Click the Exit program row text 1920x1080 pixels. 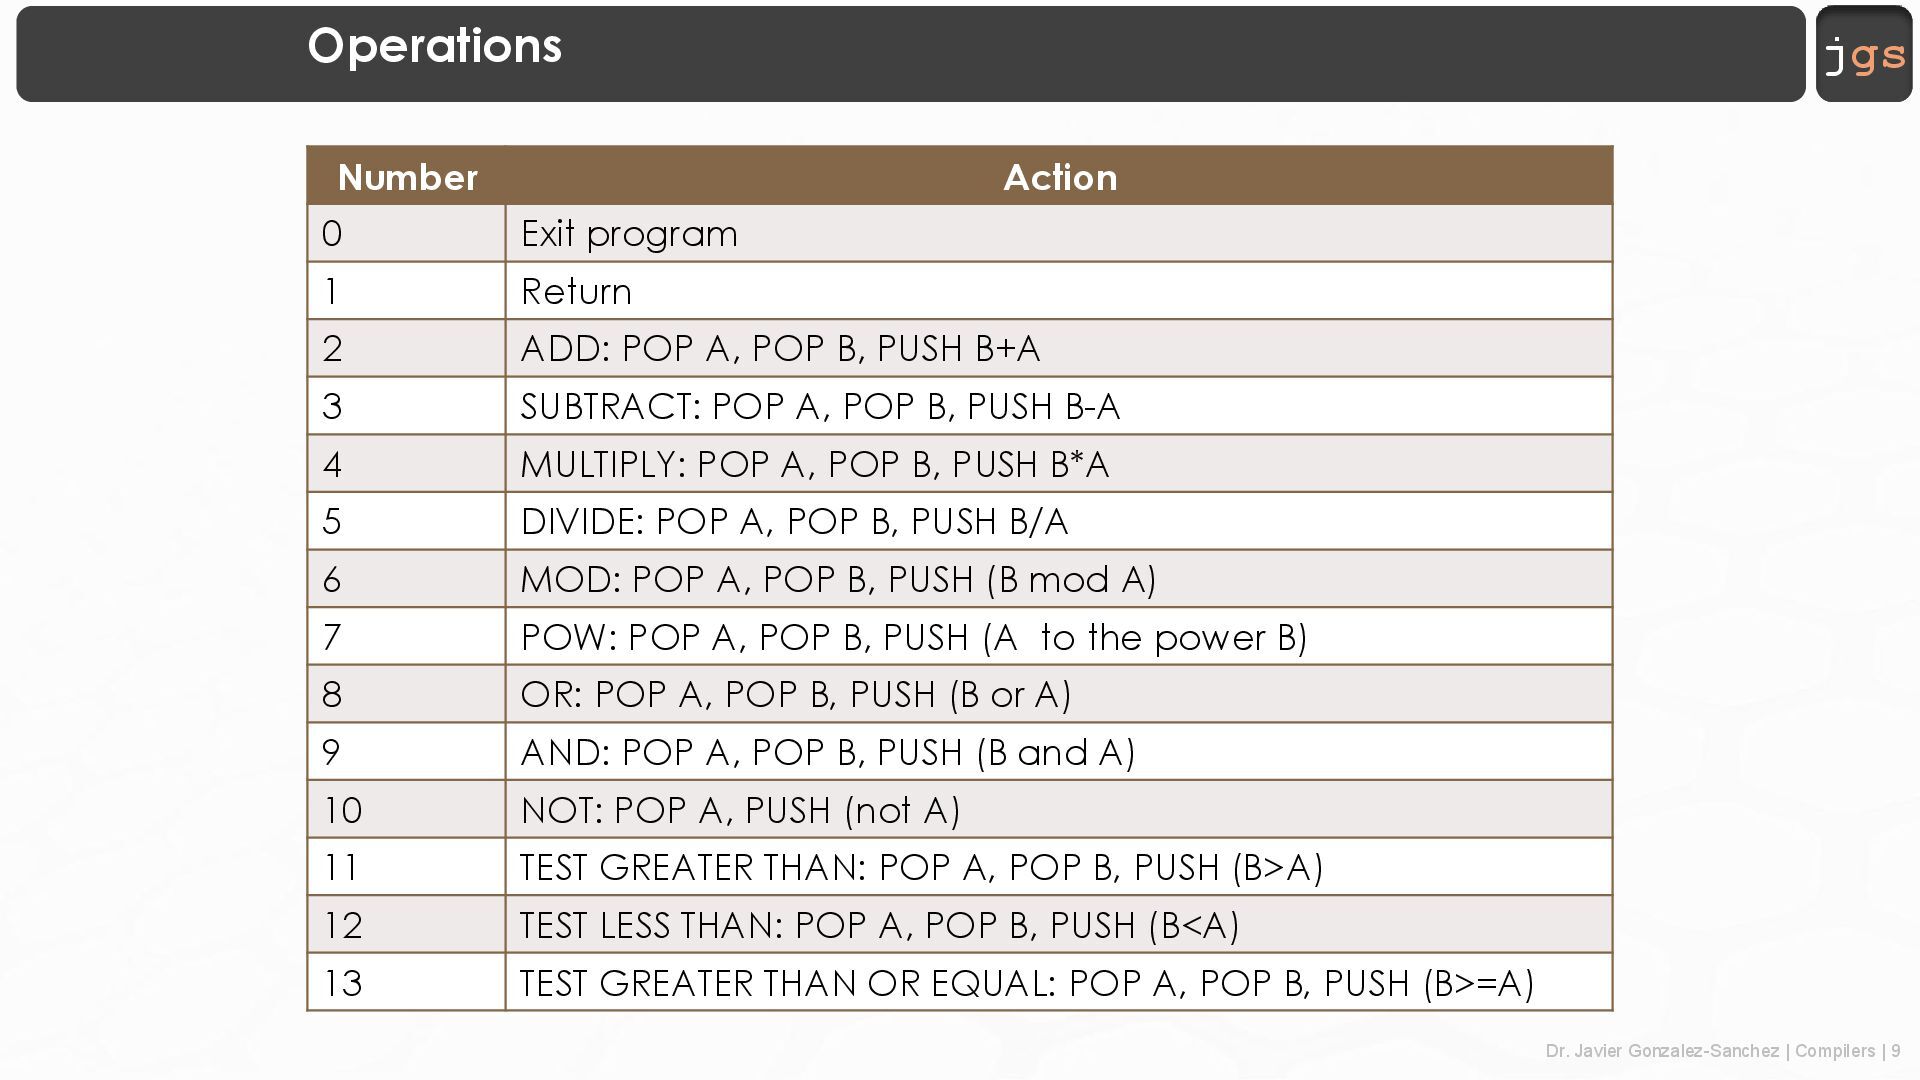pos(629,234)
